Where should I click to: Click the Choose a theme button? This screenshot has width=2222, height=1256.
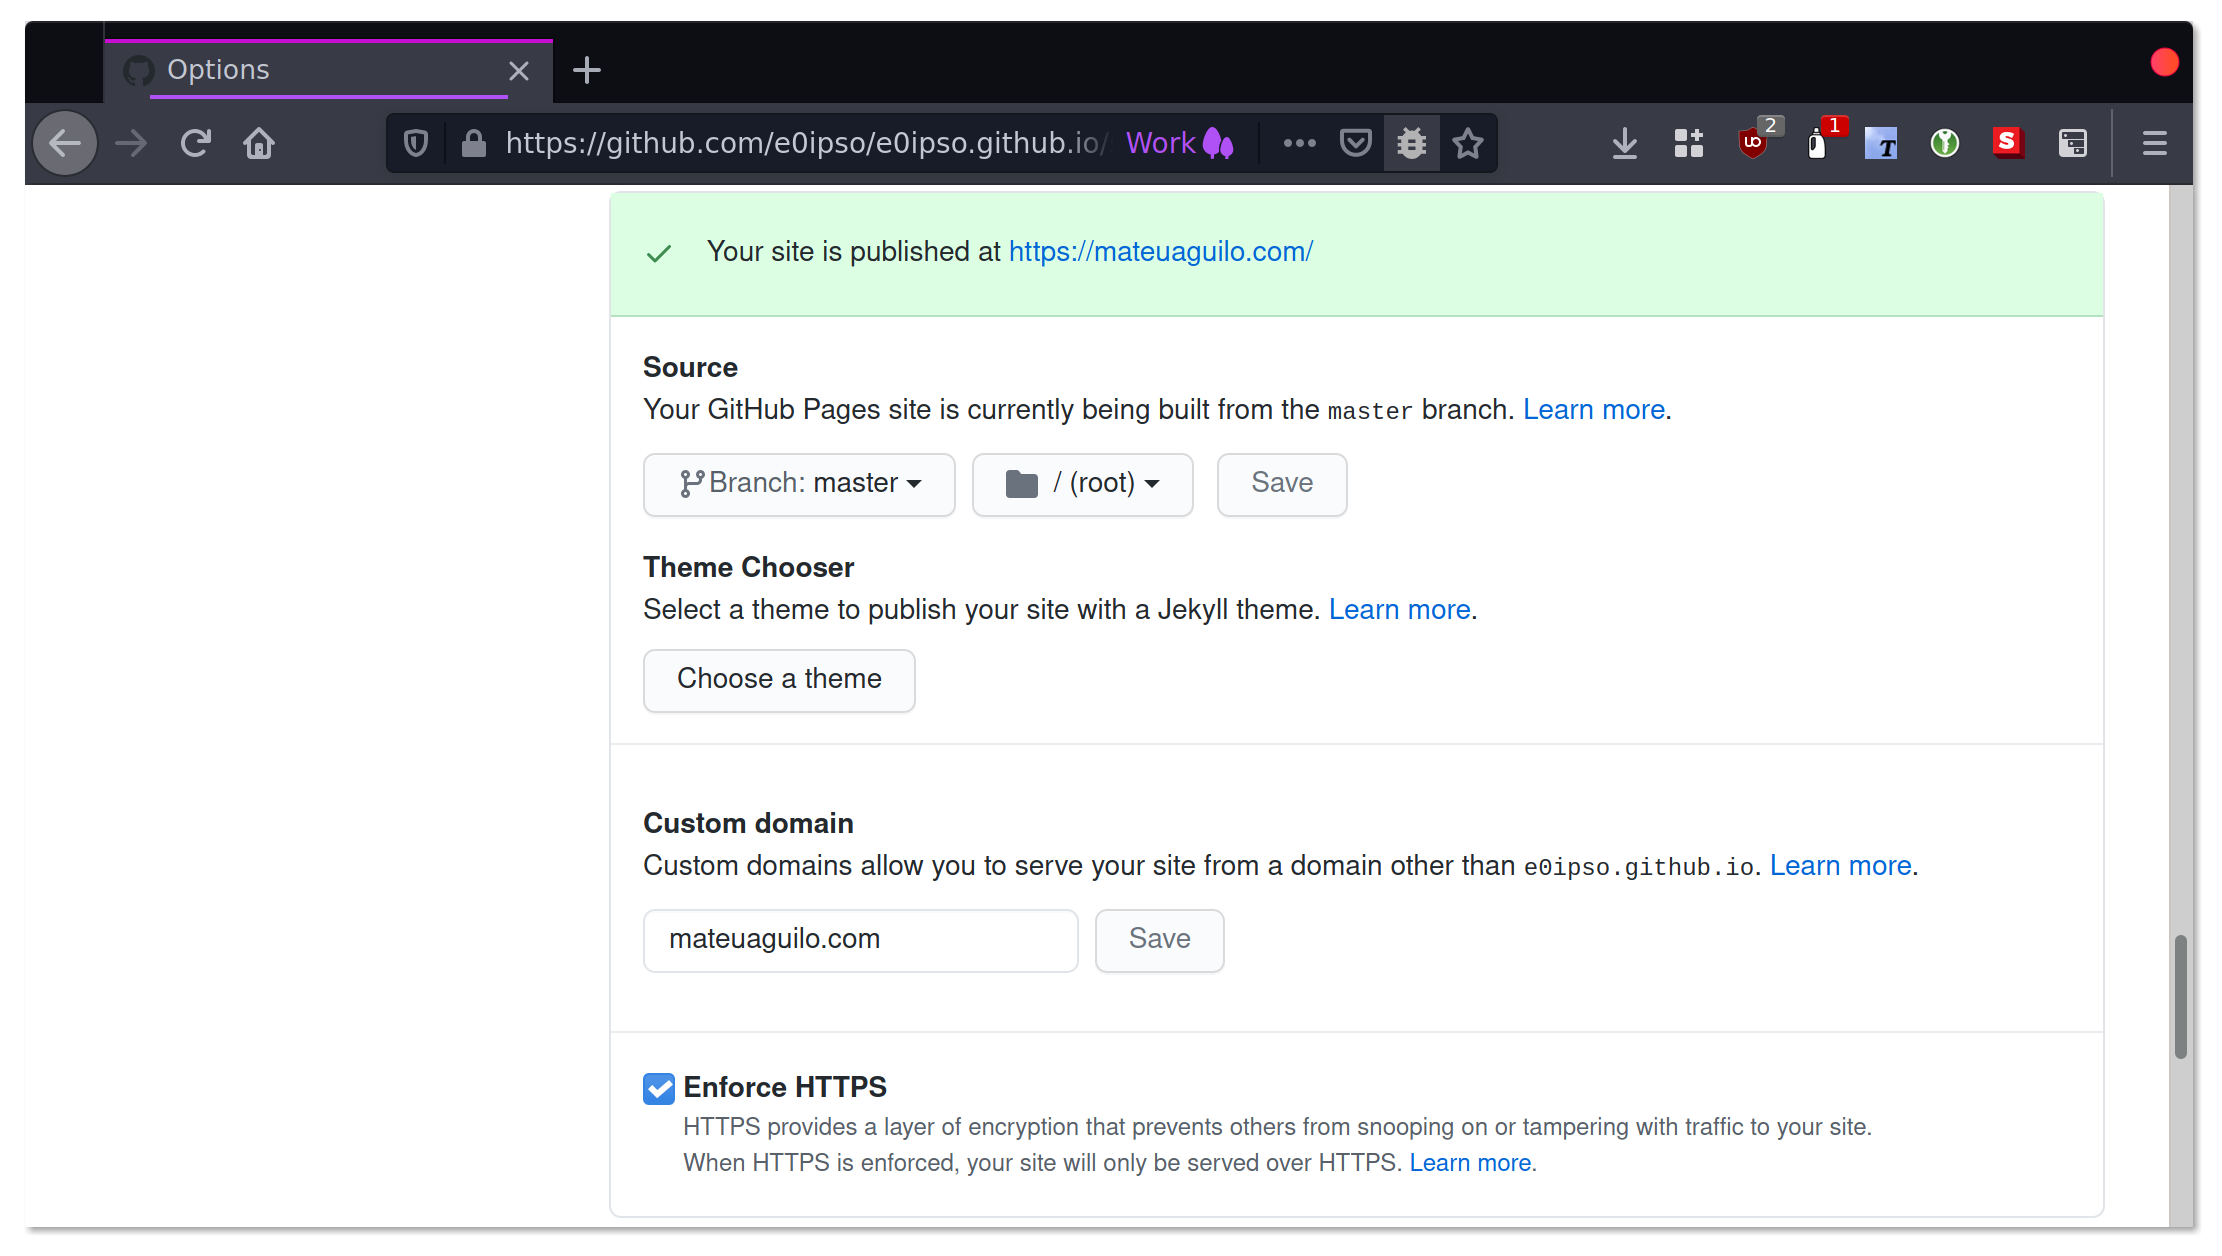tap(778, 679)
